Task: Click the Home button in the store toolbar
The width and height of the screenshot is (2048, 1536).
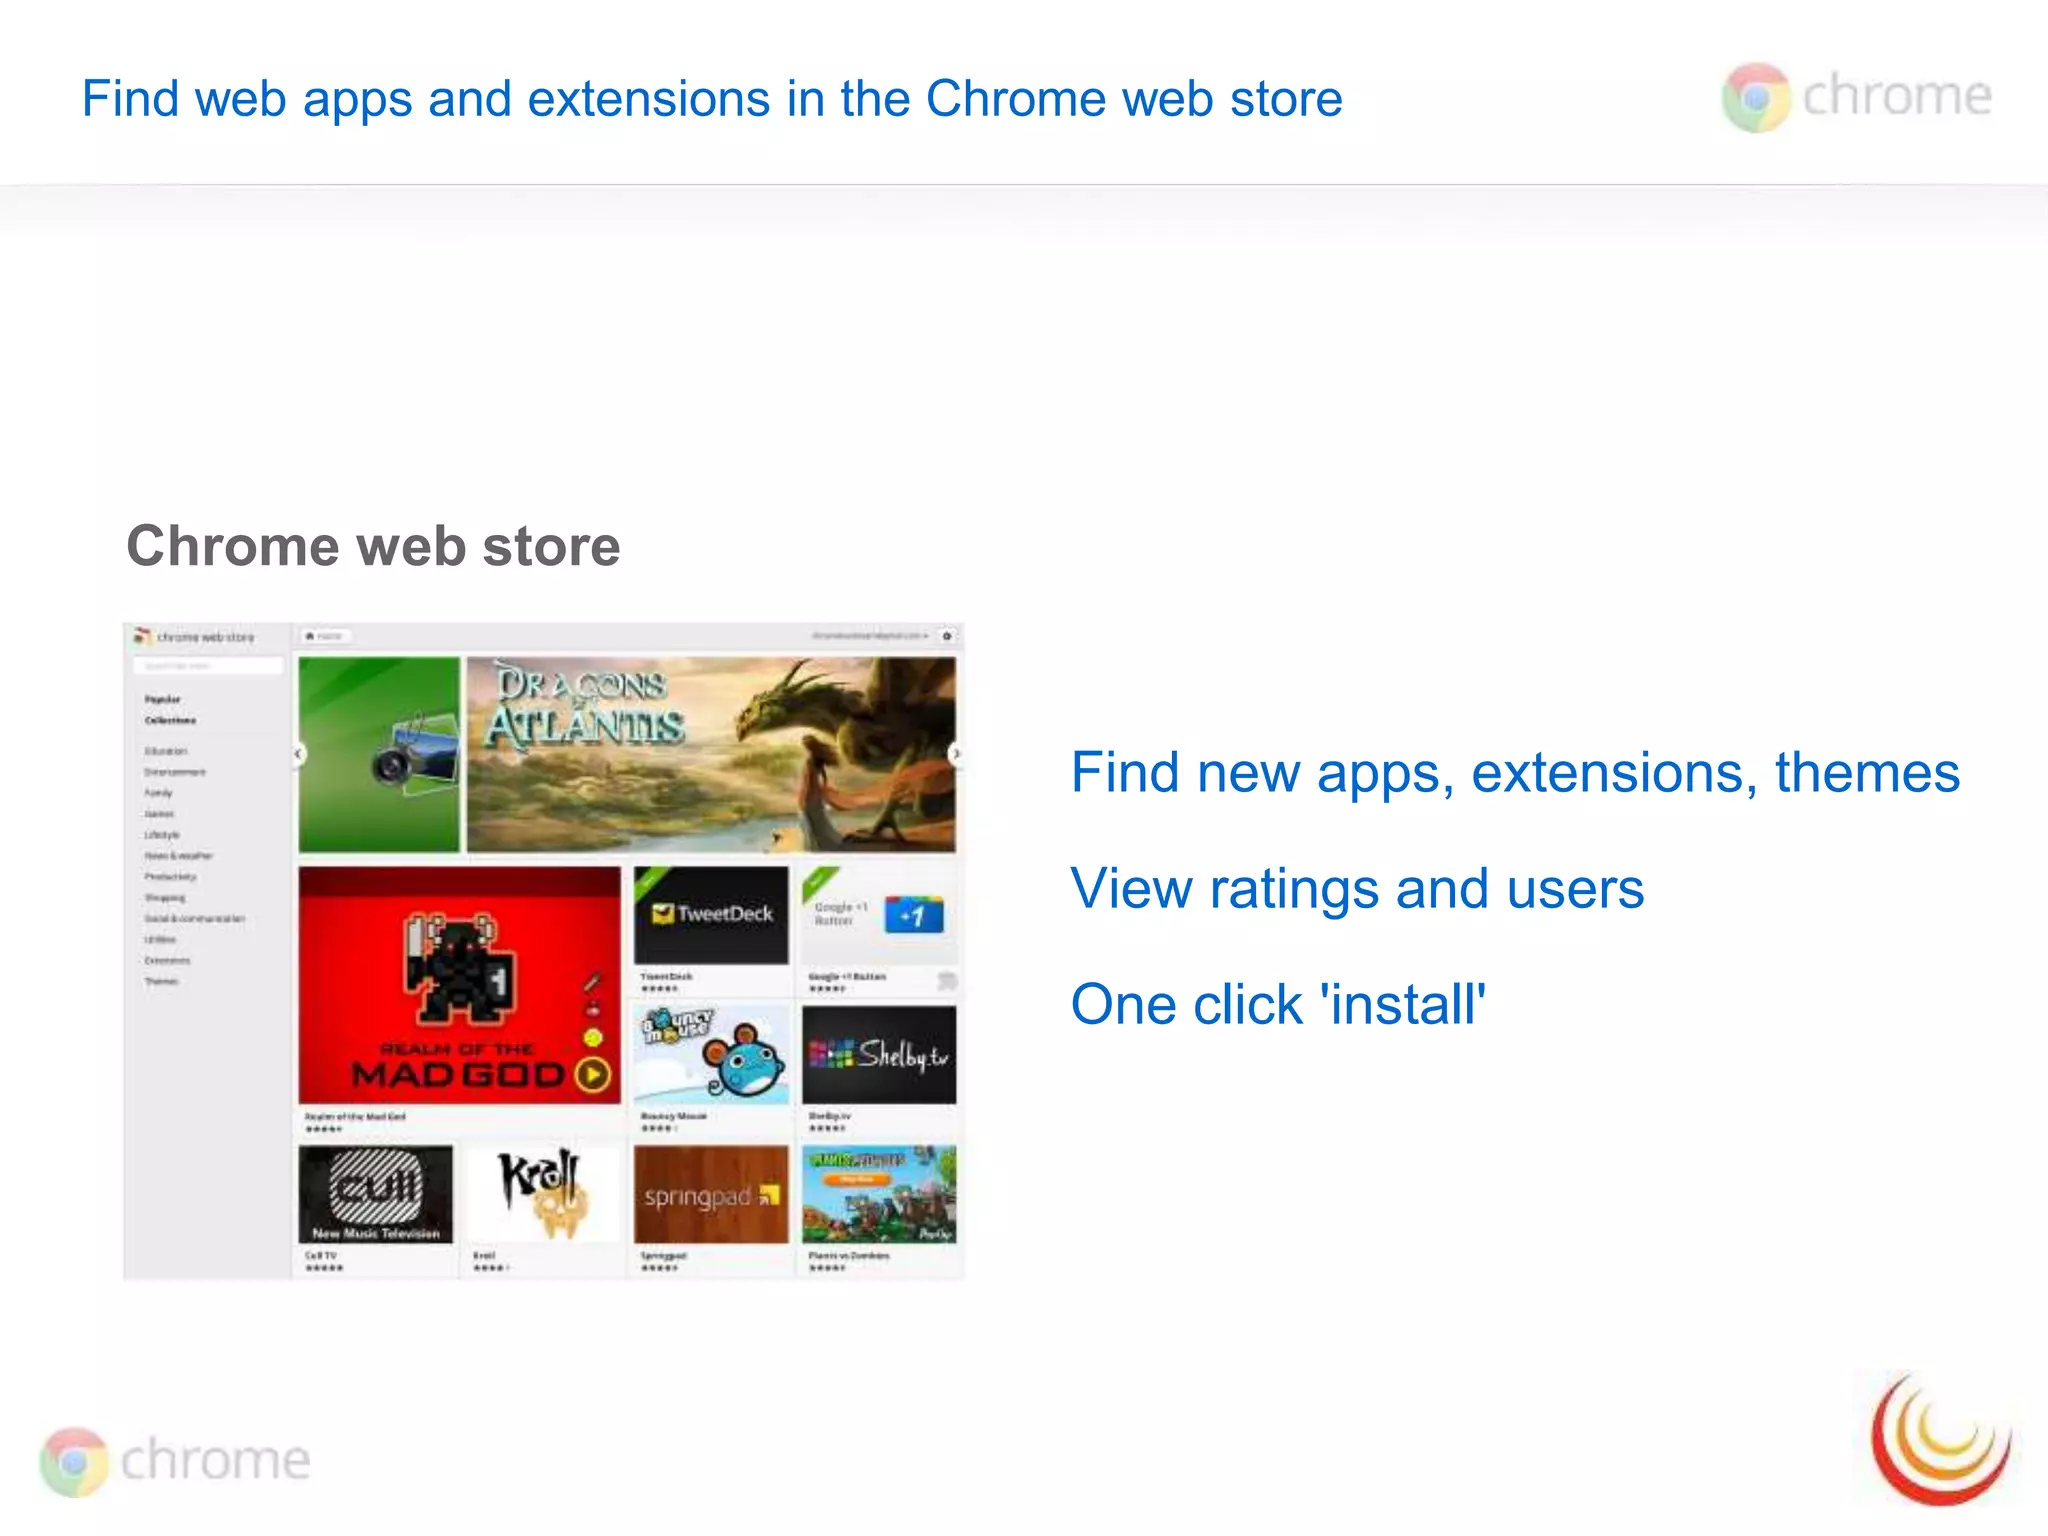Action: click(324, 636)
